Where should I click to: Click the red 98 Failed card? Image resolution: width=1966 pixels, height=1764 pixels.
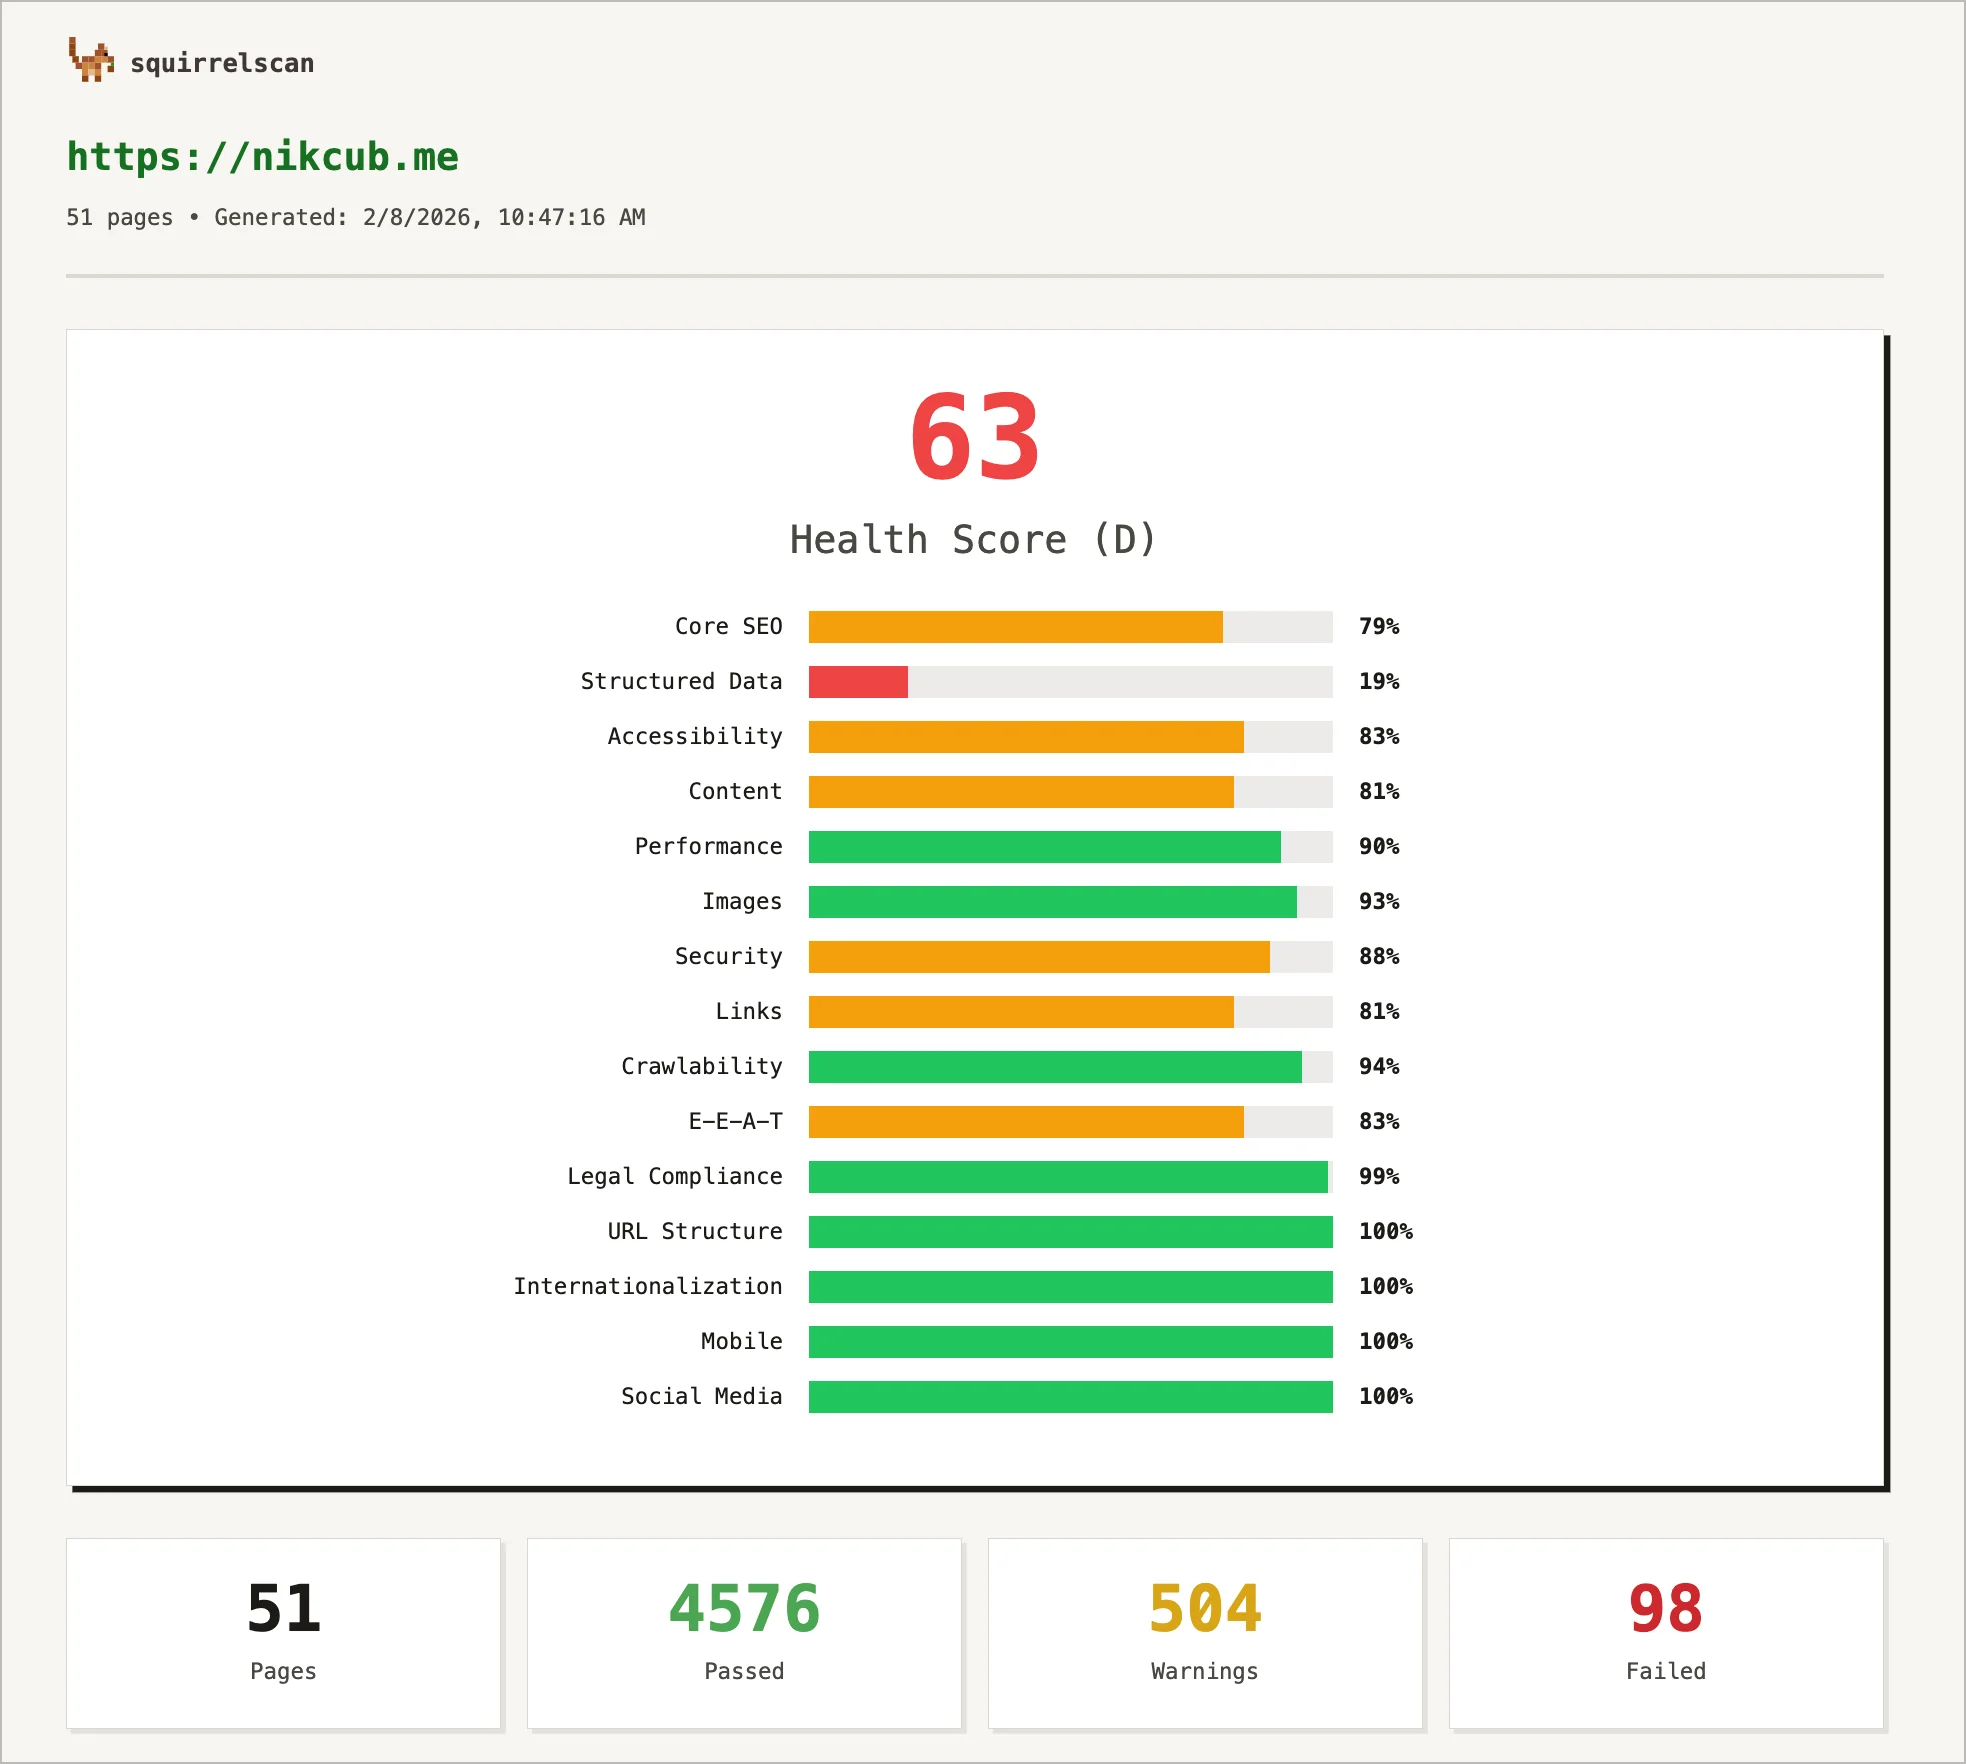click(x=1665, y=1633)
